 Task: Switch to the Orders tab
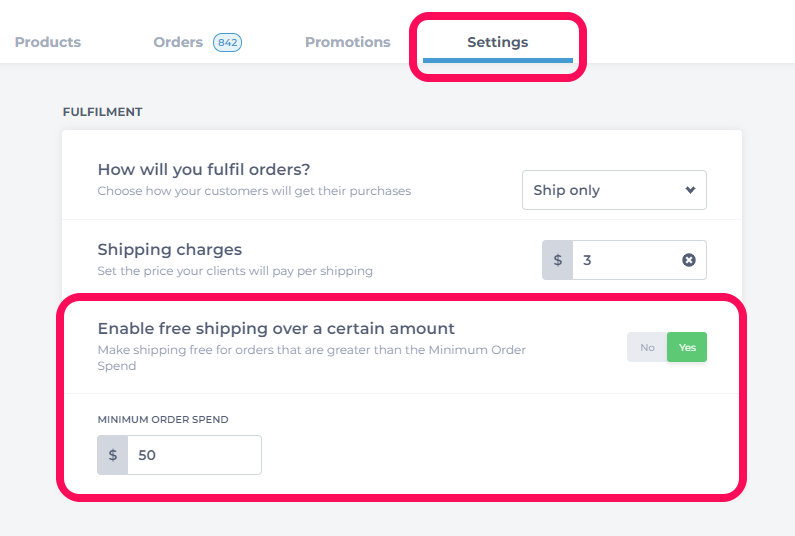178,42
